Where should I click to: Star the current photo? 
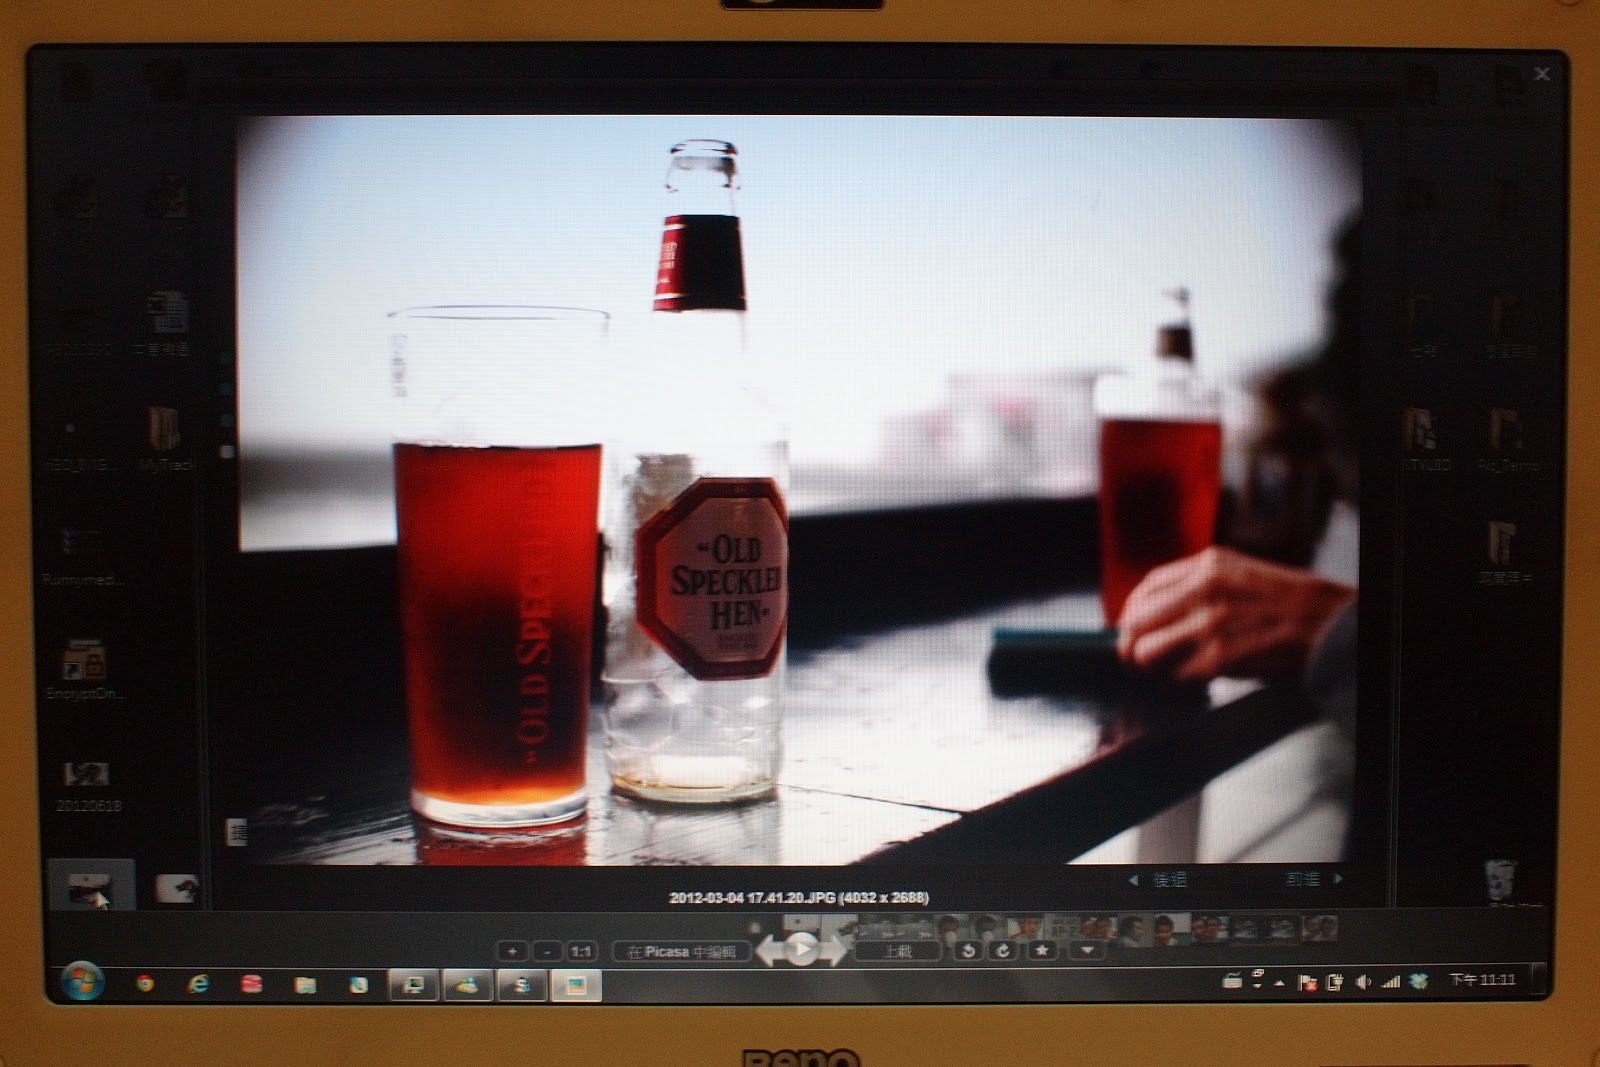tap(1041, 950)
